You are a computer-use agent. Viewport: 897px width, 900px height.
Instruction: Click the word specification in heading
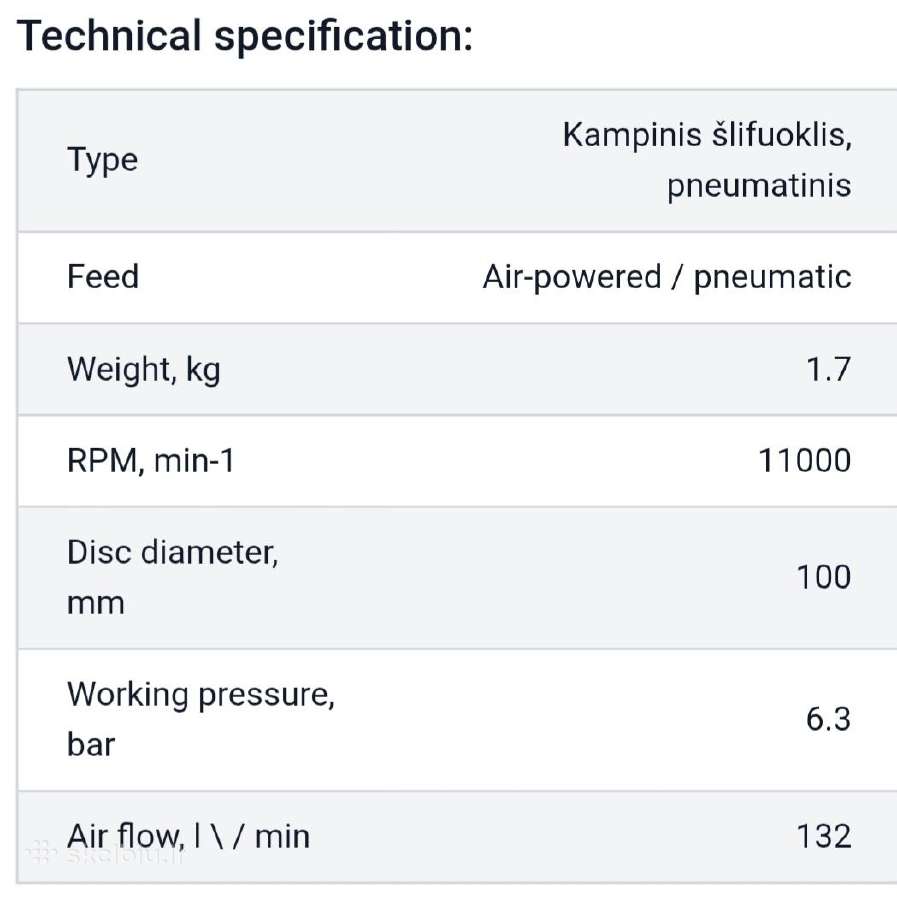tap(343, 36)
